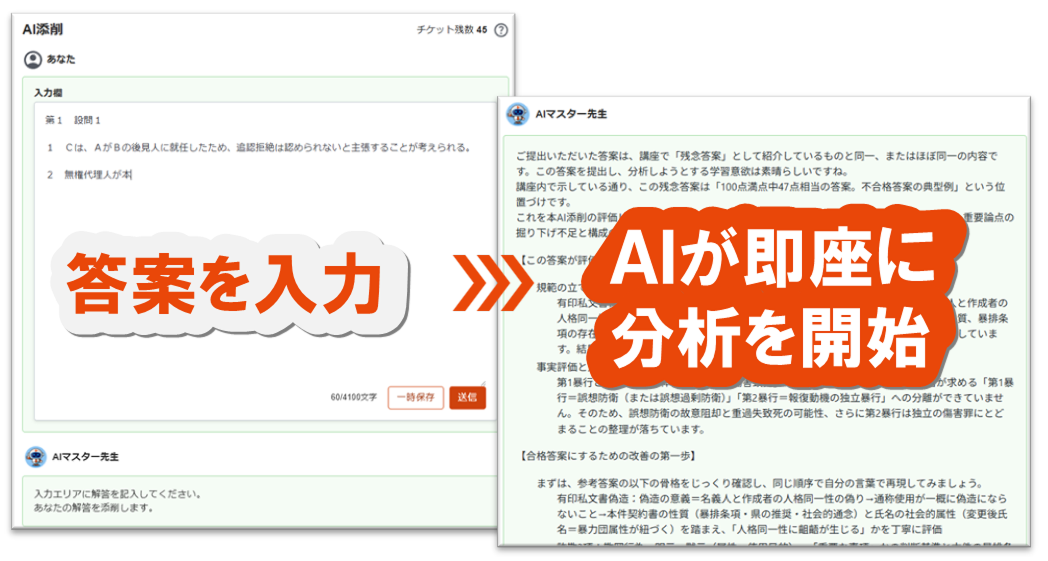The height and width of the screenshot is (561, 1048).
Task: Click the AIマスター先生 avatar in the right panel
Action: point(517,114)
